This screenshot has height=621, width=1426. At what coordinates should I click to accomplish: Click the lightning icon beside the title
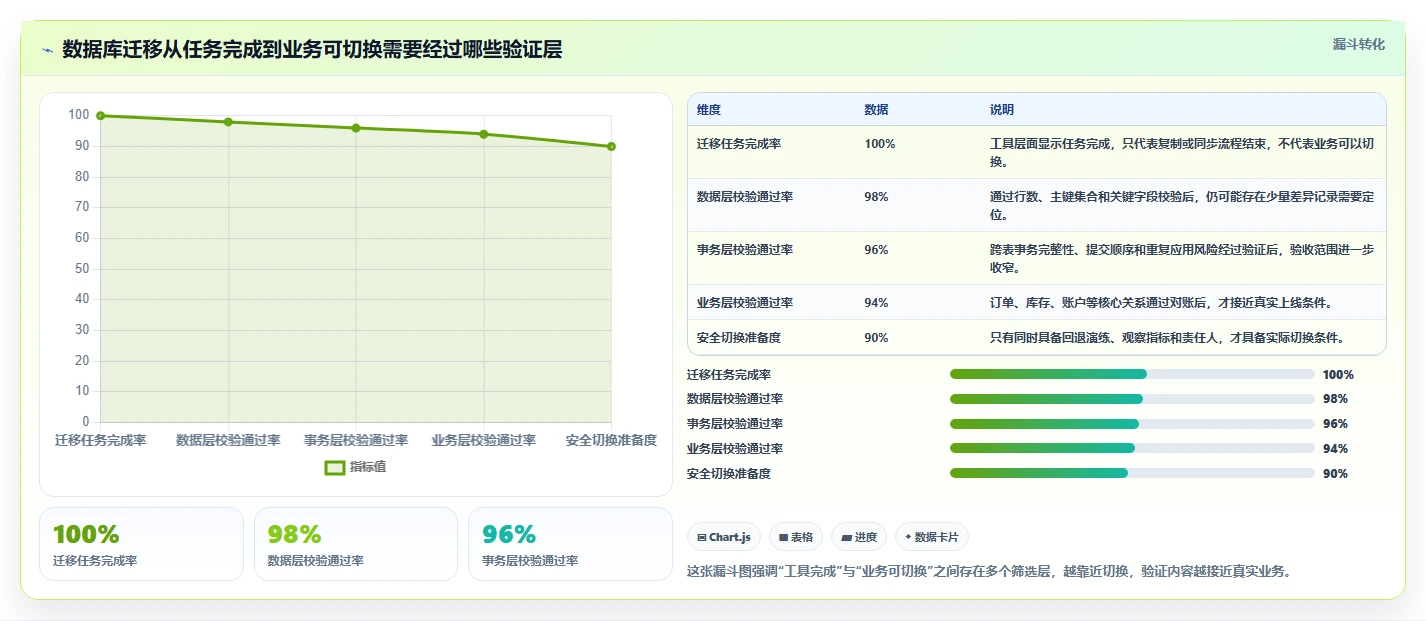[48, 50]
